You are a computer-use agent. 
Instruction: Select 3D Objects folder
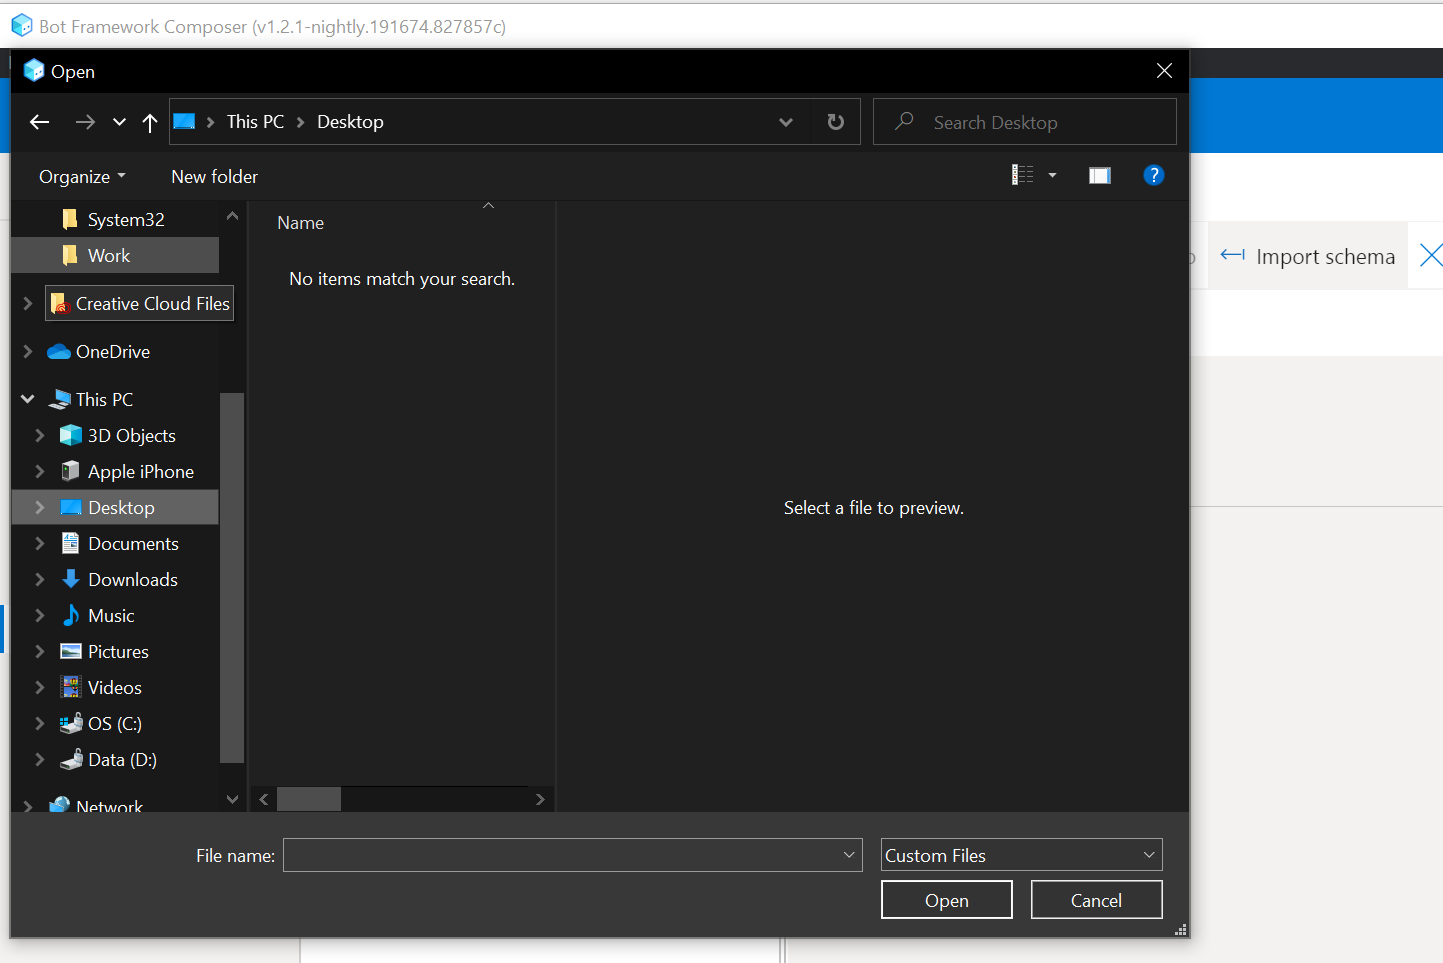click(x=118, y=435)
